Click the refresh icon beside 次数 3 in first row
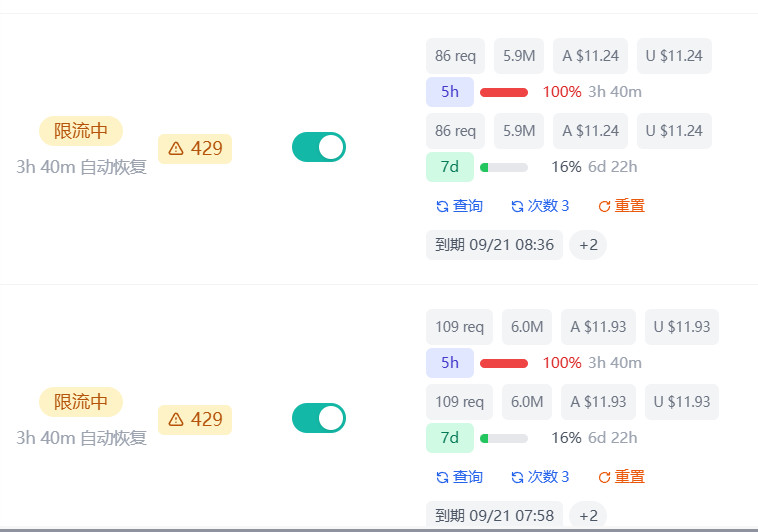The height and width of the screenshot is (532, 758). [x=517, y=207]
